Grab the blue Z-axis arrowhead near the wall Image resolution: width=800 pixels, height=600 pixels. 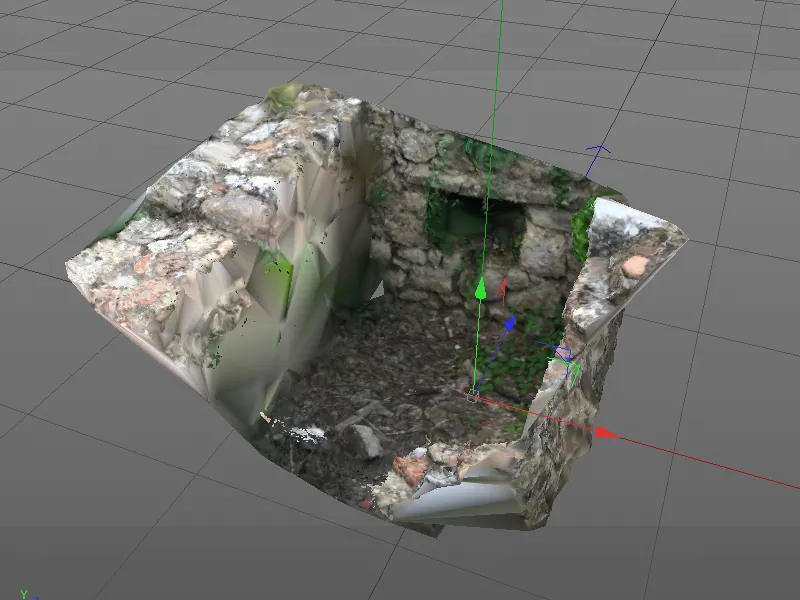coord(510,322)
